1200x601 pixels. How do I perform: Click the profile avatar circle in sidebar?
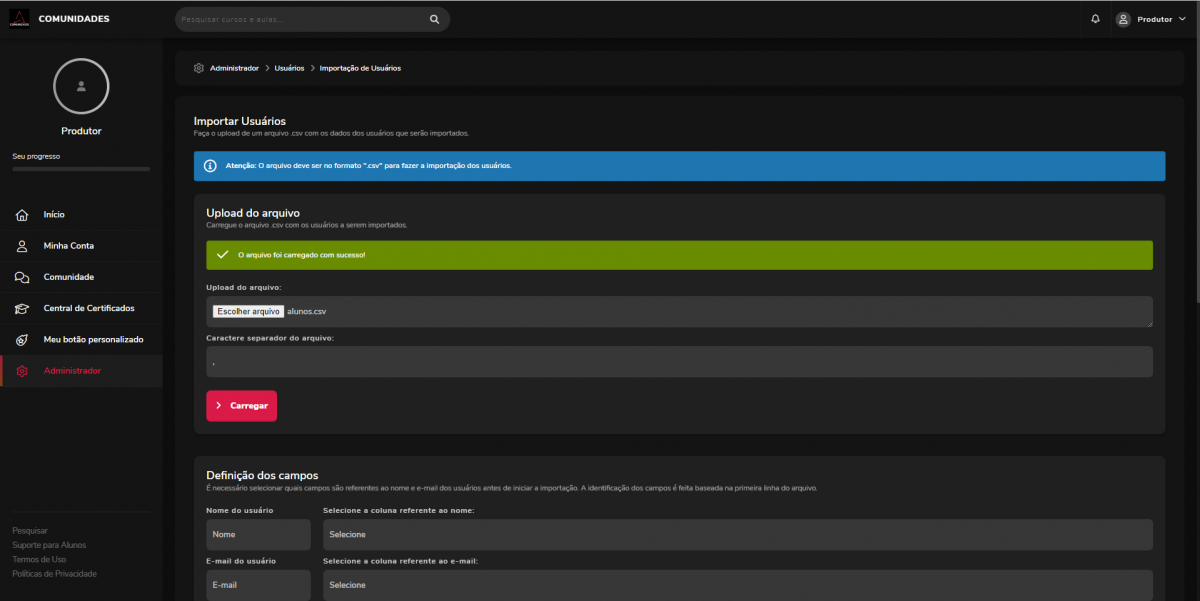tap(81, 86)
